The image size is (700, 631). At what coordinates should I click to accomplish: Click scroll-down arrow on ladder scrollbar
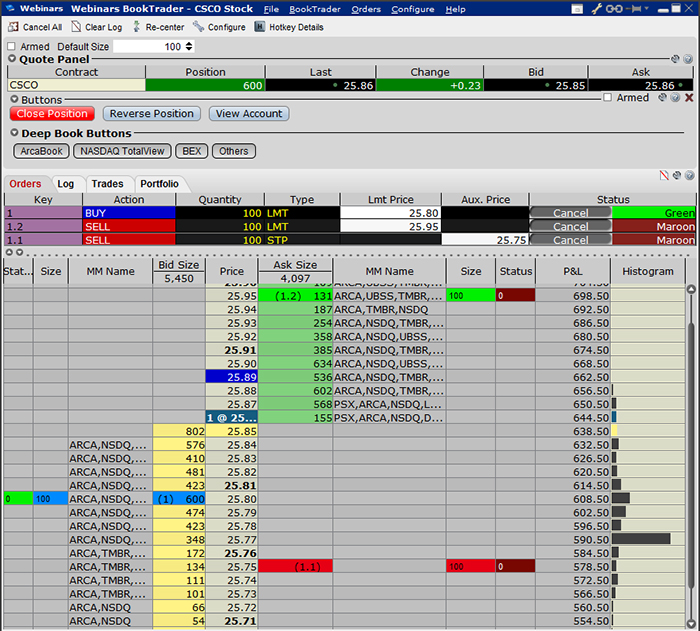click(691, 623)
